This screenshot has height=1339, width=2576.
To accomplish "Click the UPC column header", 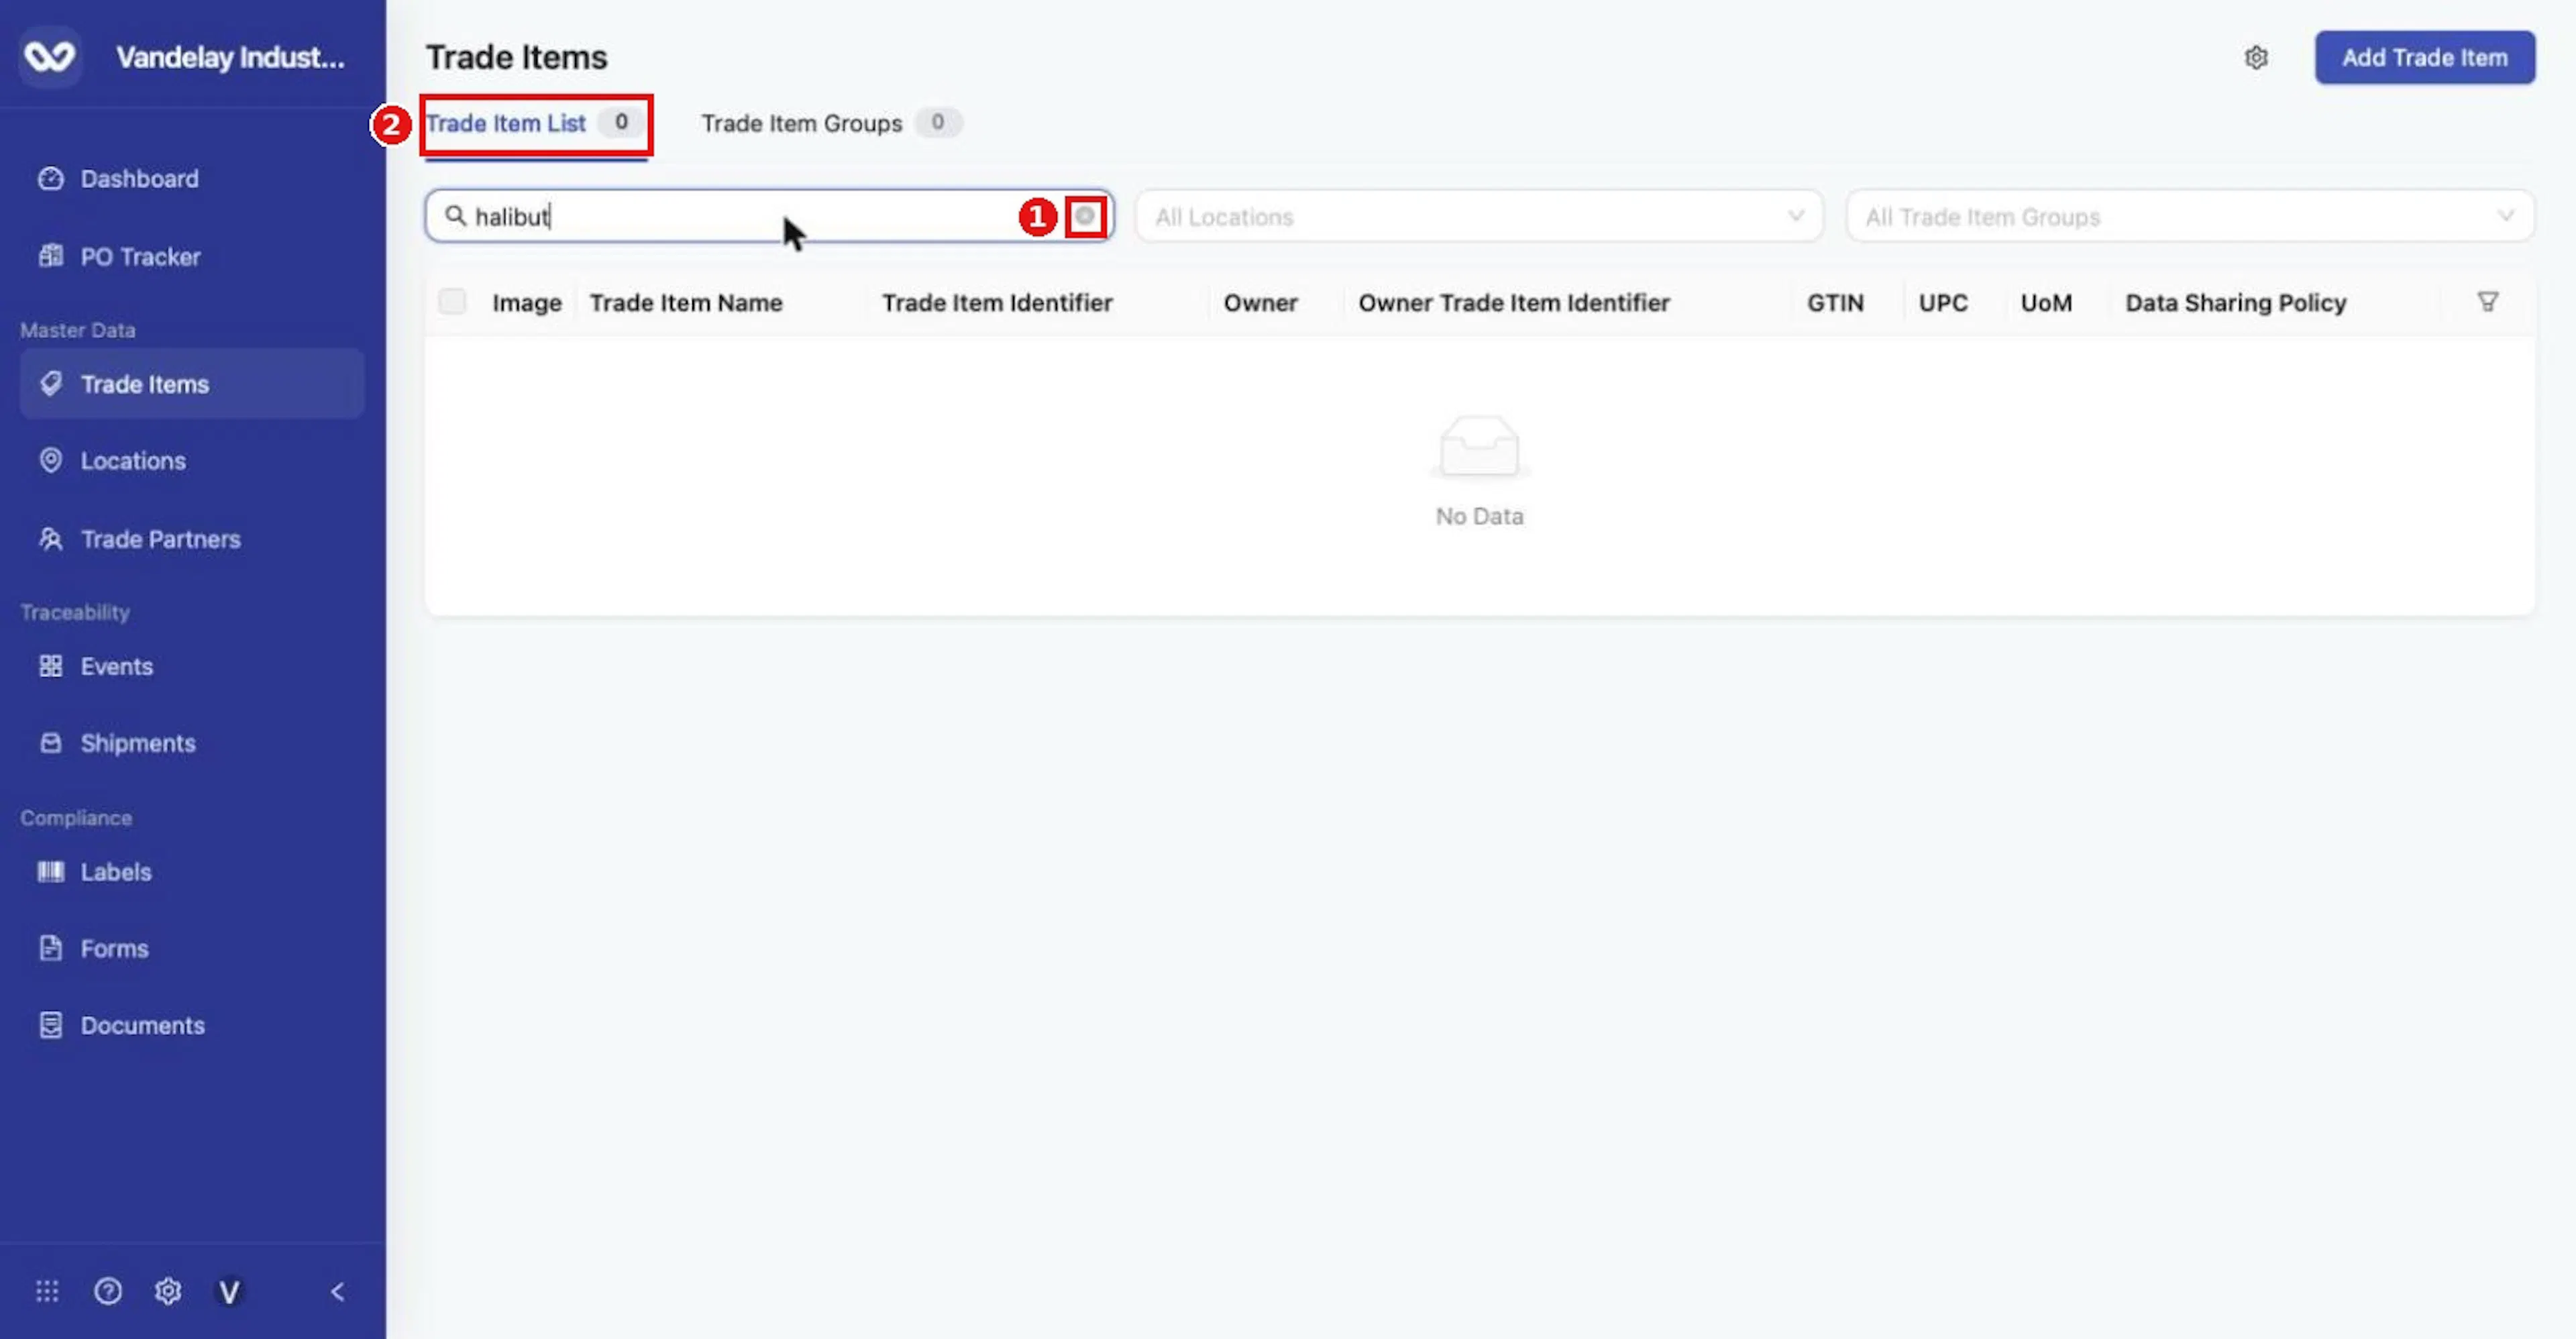I will click(1943, 303).
